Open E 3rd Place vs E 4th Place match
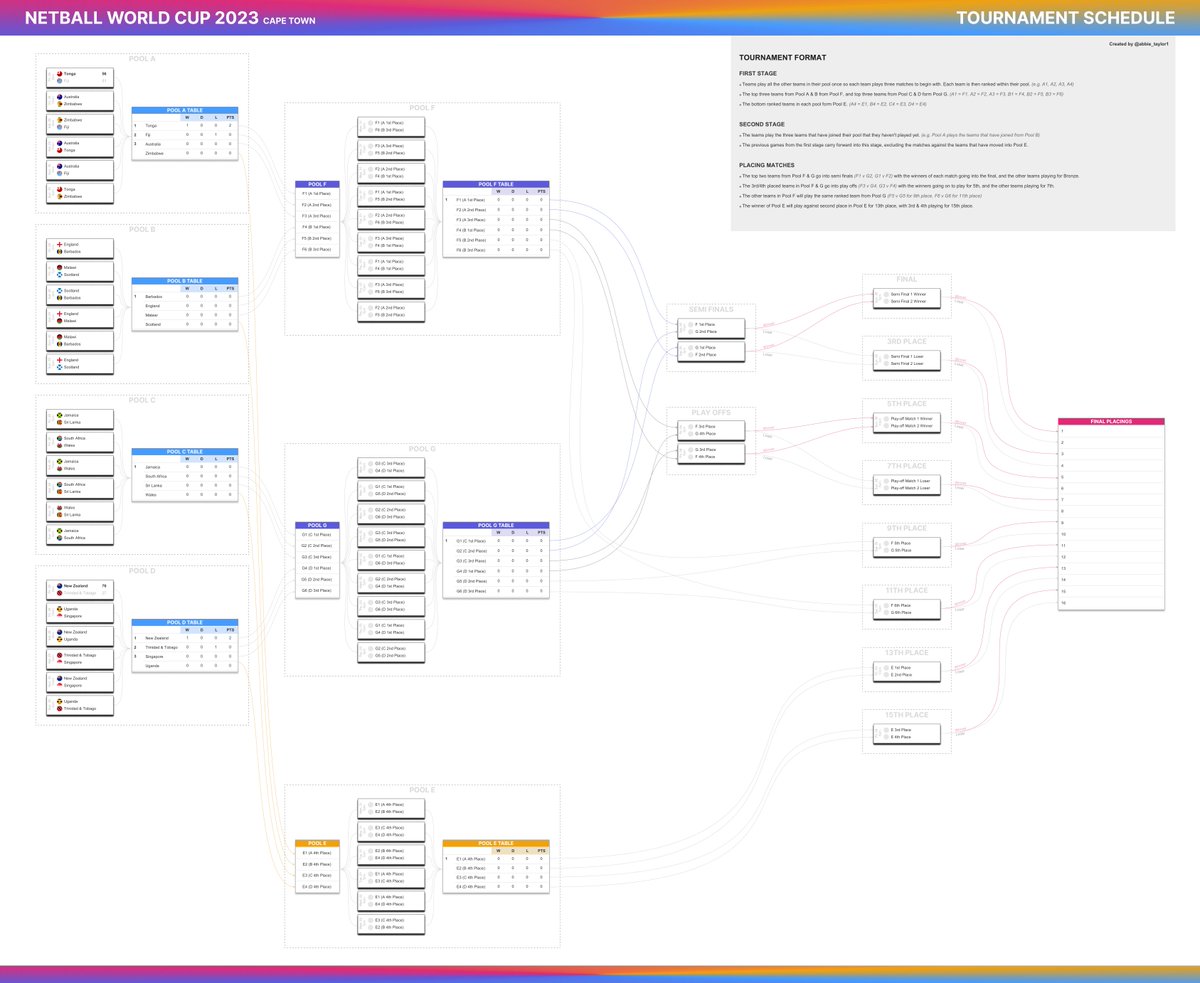 point(908,733)
